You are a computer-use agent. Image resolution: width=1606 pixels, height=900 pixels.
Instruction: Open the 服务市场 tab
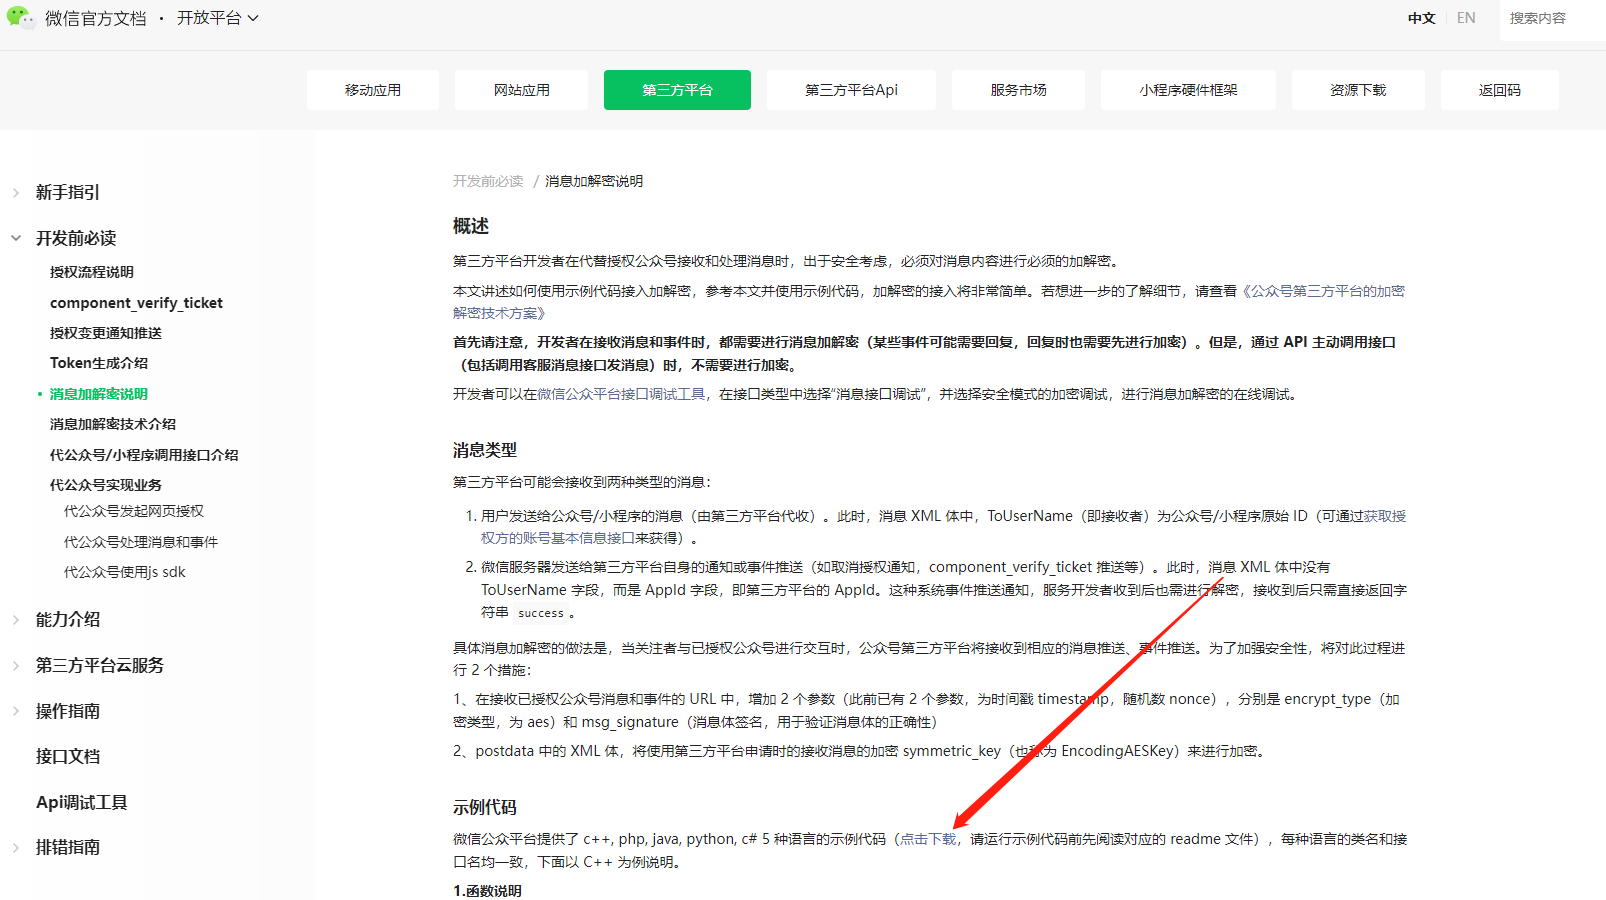1018,90
